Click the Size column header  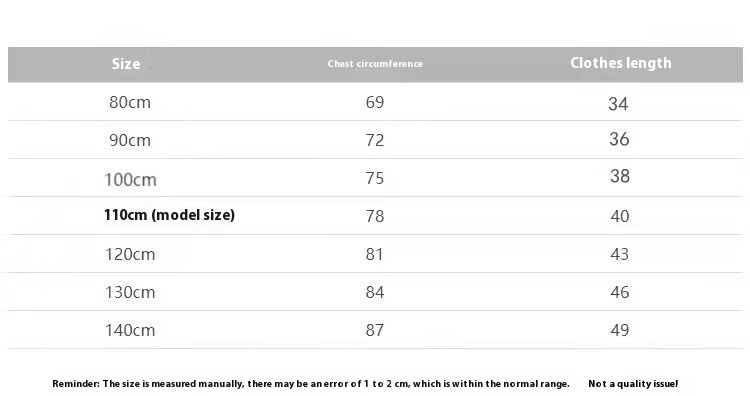point(126,64)
